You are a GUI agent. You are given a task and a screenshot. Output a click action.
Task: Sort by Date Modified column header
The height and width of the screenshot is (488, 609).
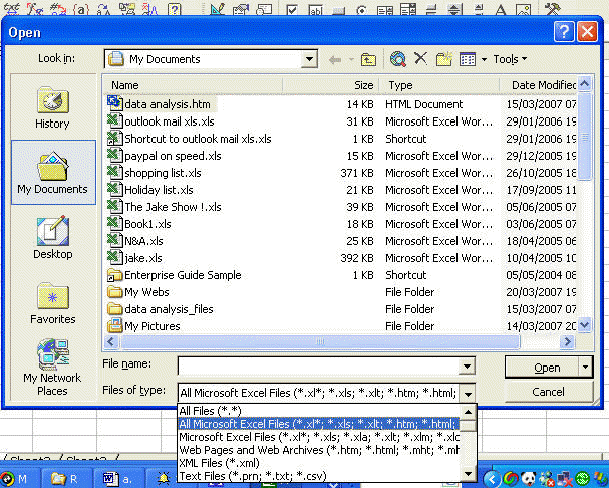pos(538,85)
